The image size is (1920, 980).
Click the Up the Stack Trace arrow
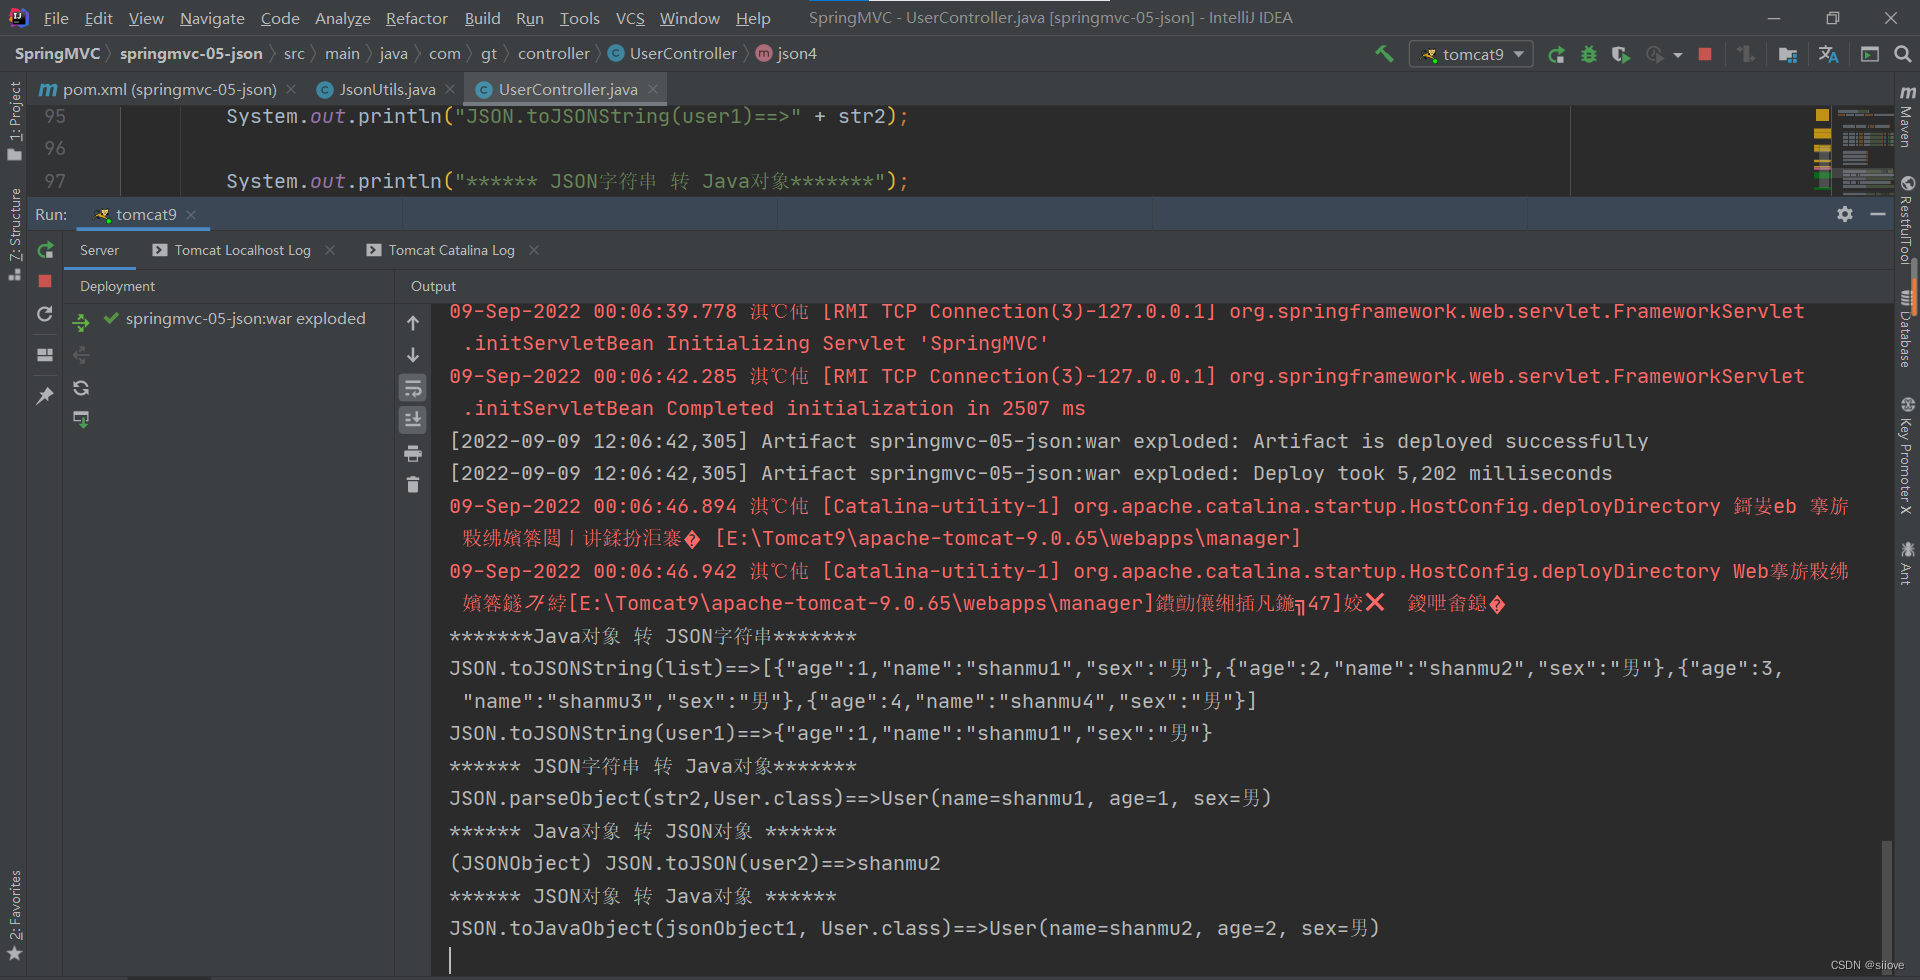coord(413,323)
